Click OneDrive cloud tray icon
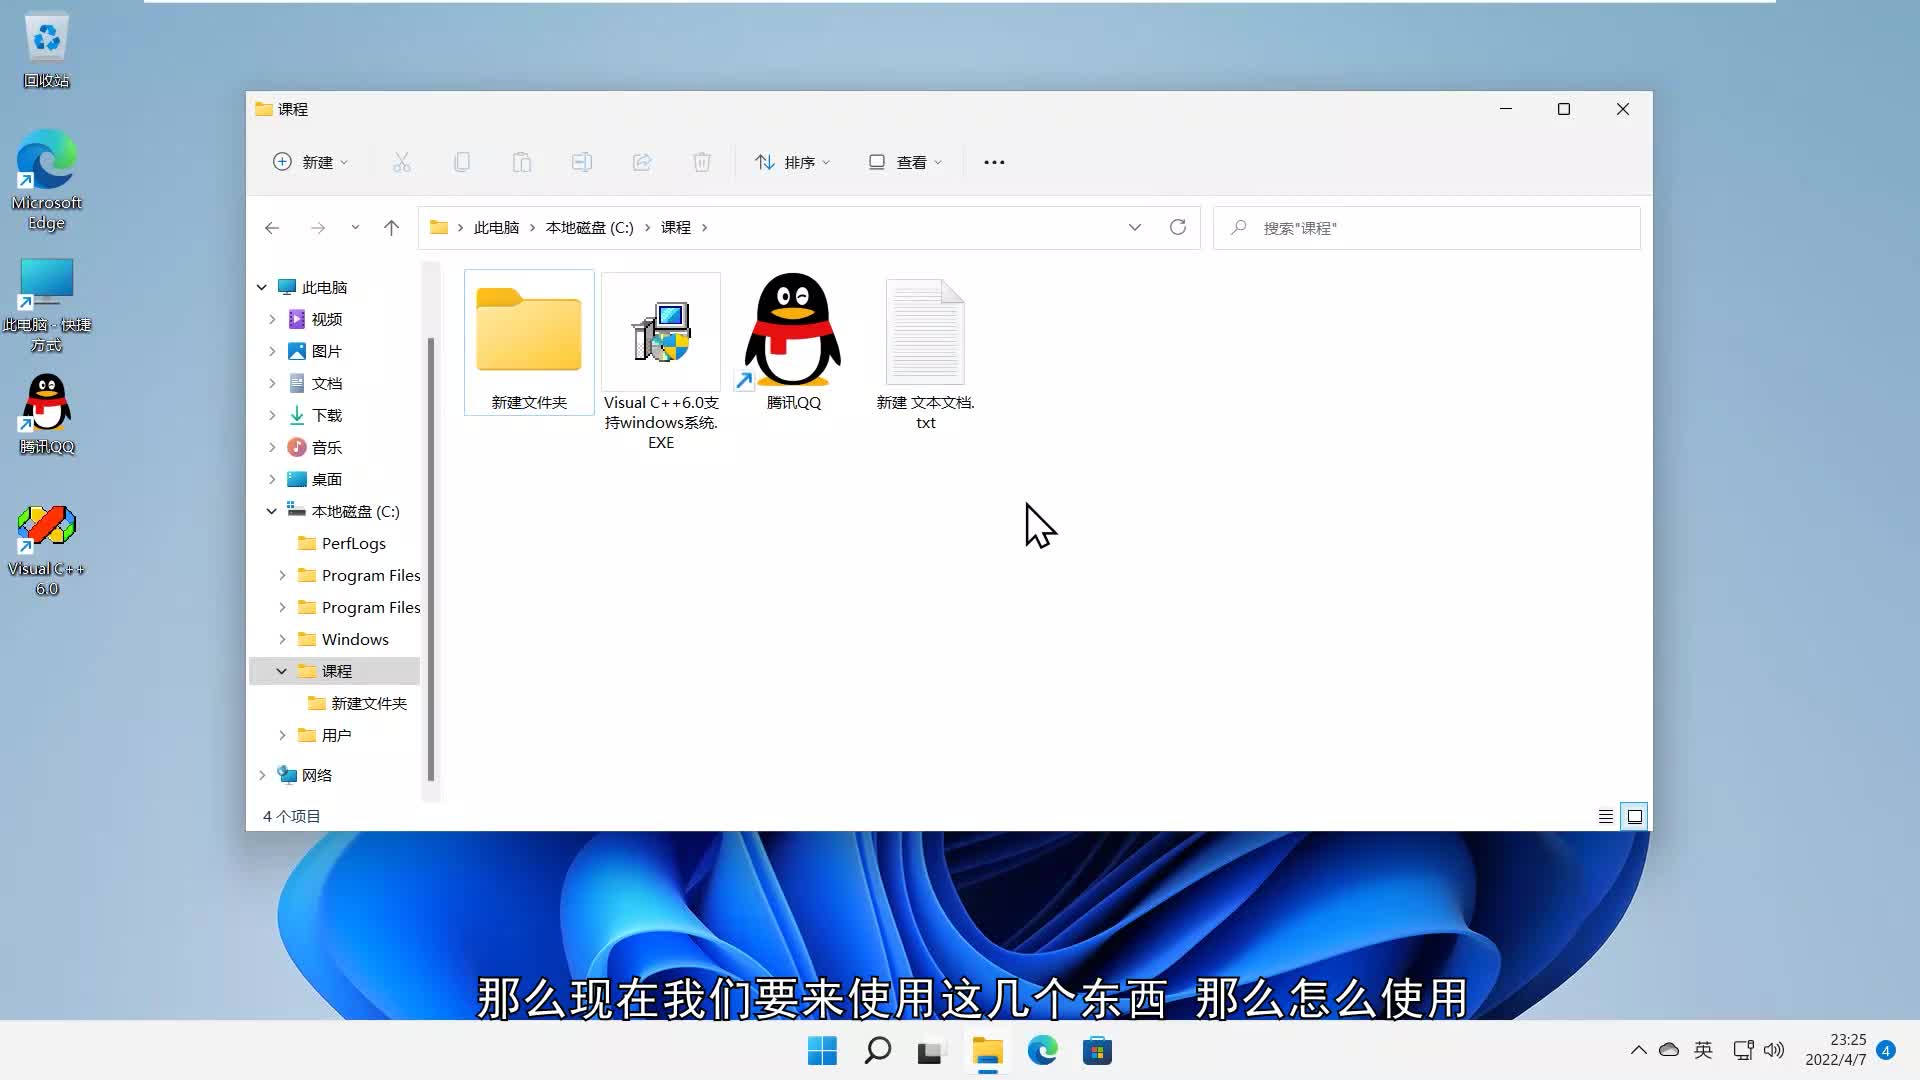This screenshot has width=1920, height=1080. click(x=1669, y=1050)
